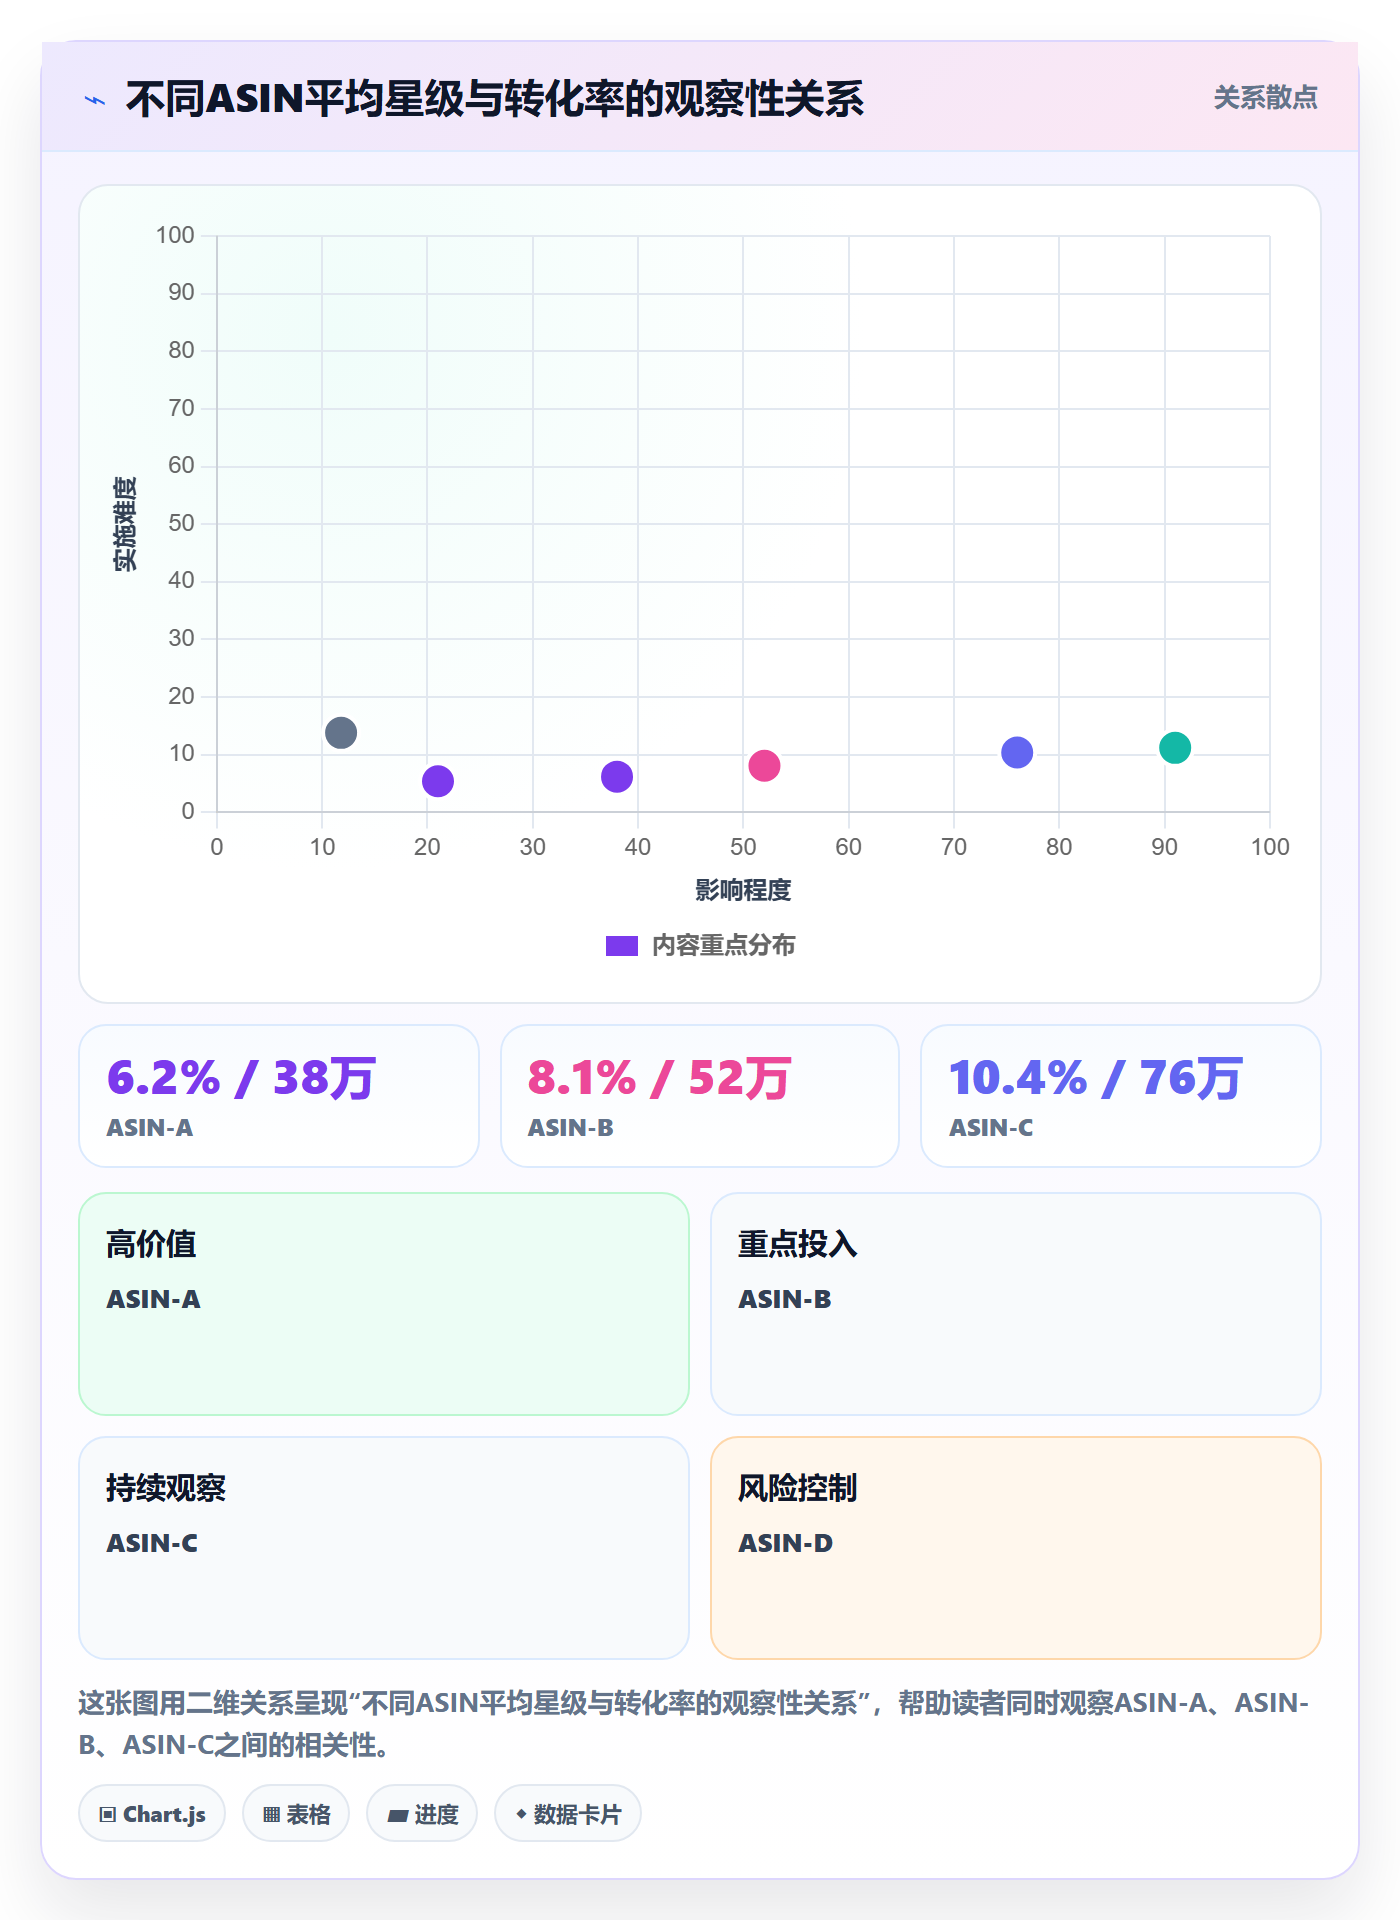
Task: Click the gray scatter point near x=12
Action: point(341,733)
